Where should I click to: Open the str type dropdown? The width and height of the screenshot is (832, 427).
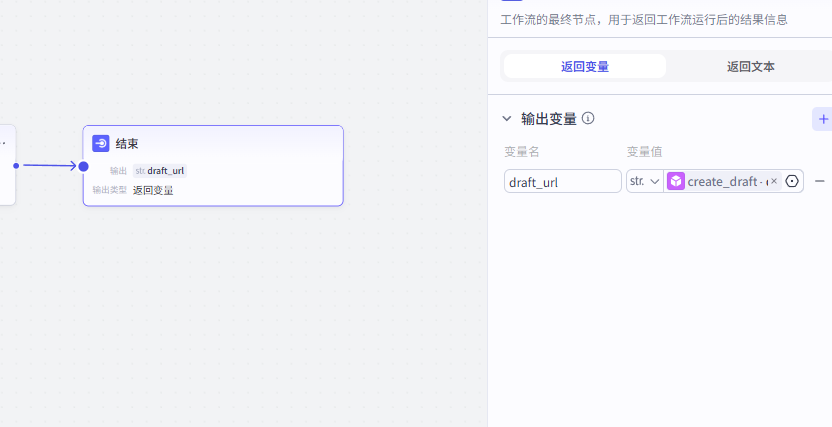tap(644, 181)
